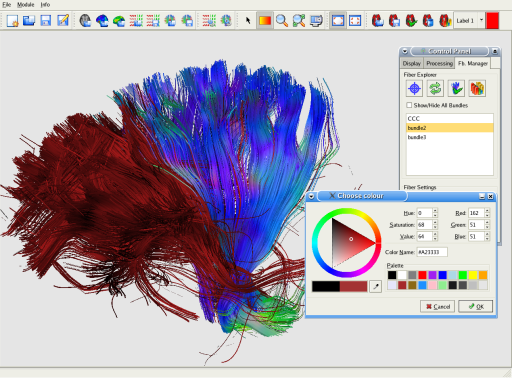Select the arrow pointer tool

click(248, 21)
